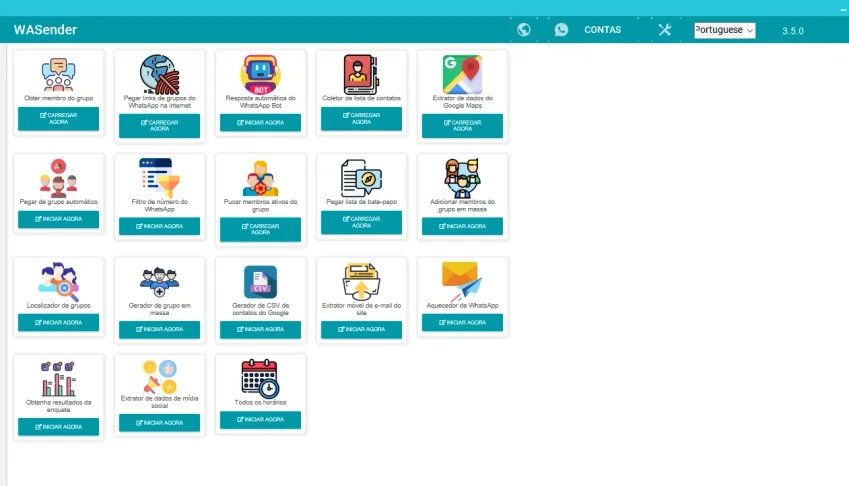Click the version number 3.5.0

click(x=793, y=31)
